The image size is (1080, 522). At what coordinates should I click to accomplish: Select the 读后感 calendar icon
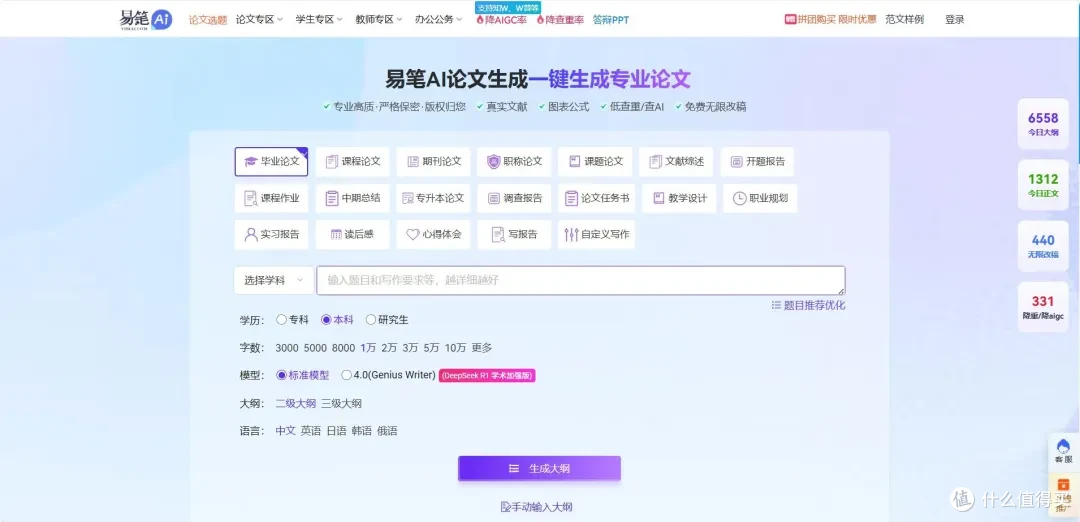click(x=336, y=235)
